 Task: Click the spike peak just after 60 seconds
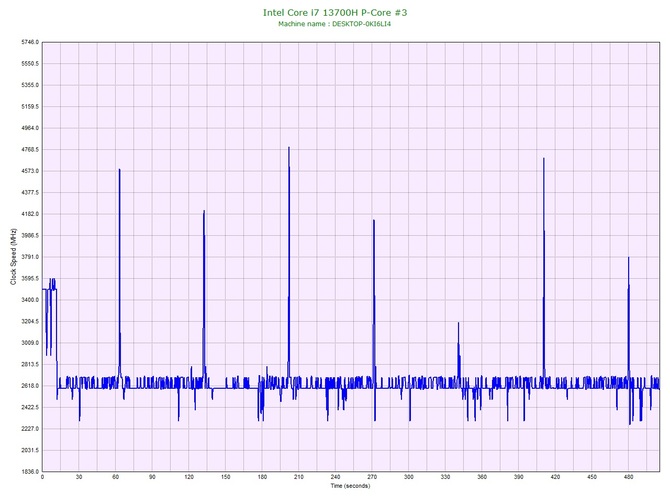(x=119, y=170)
